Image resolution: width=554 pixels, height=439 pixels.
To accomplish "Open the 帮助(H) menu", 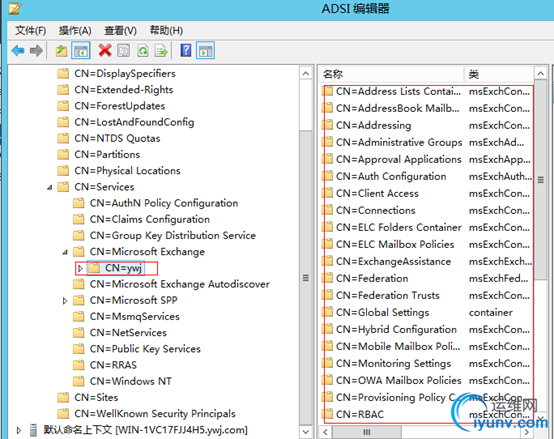I will [166, 31].
